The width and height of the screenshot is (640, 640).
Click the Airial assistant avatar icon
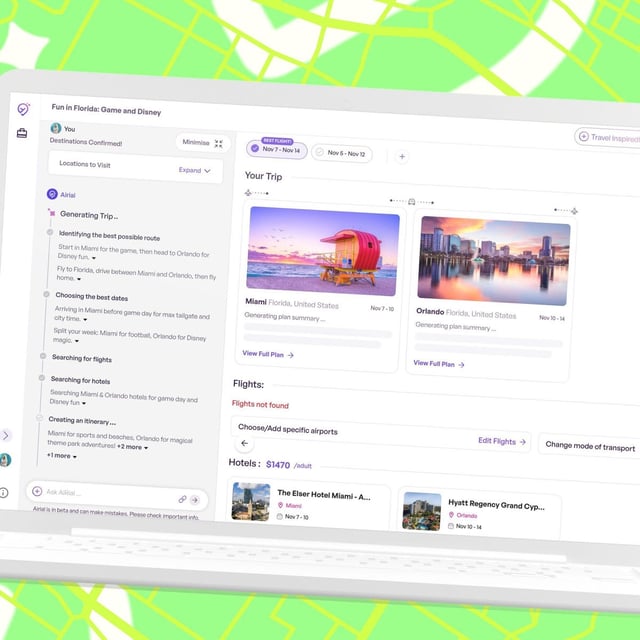click(52, 193)
